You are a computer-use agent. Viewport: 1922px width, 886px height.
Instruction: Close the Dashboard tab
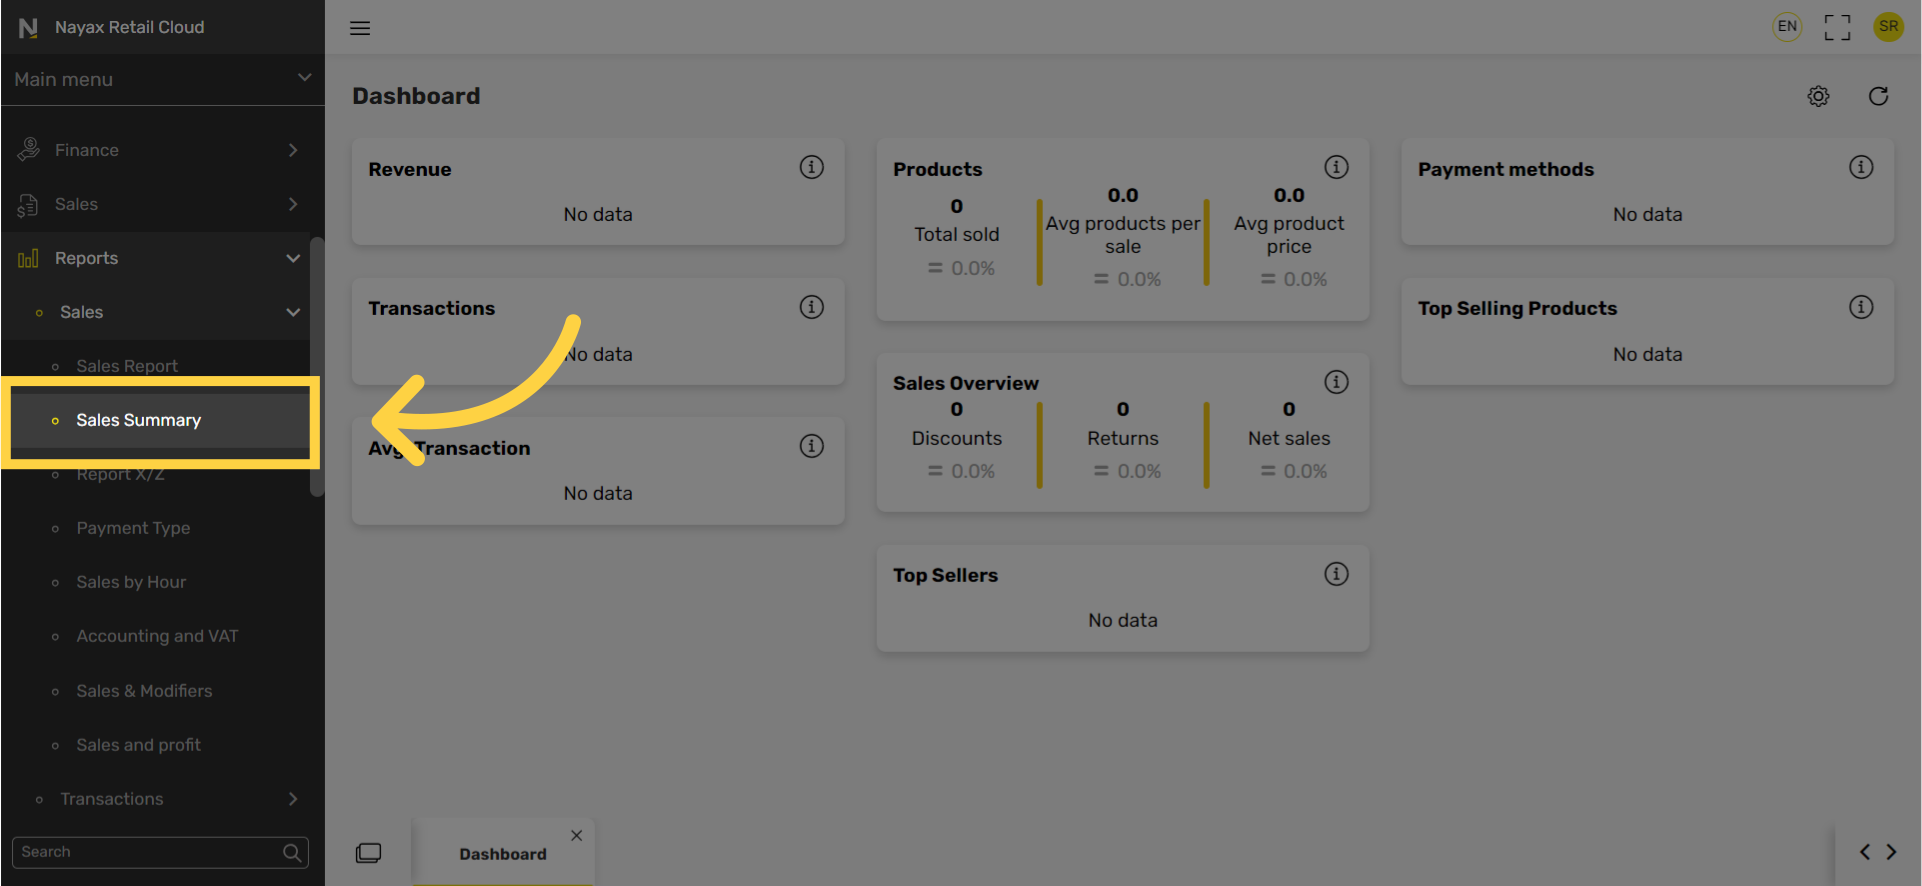click(x=577, y=835)
